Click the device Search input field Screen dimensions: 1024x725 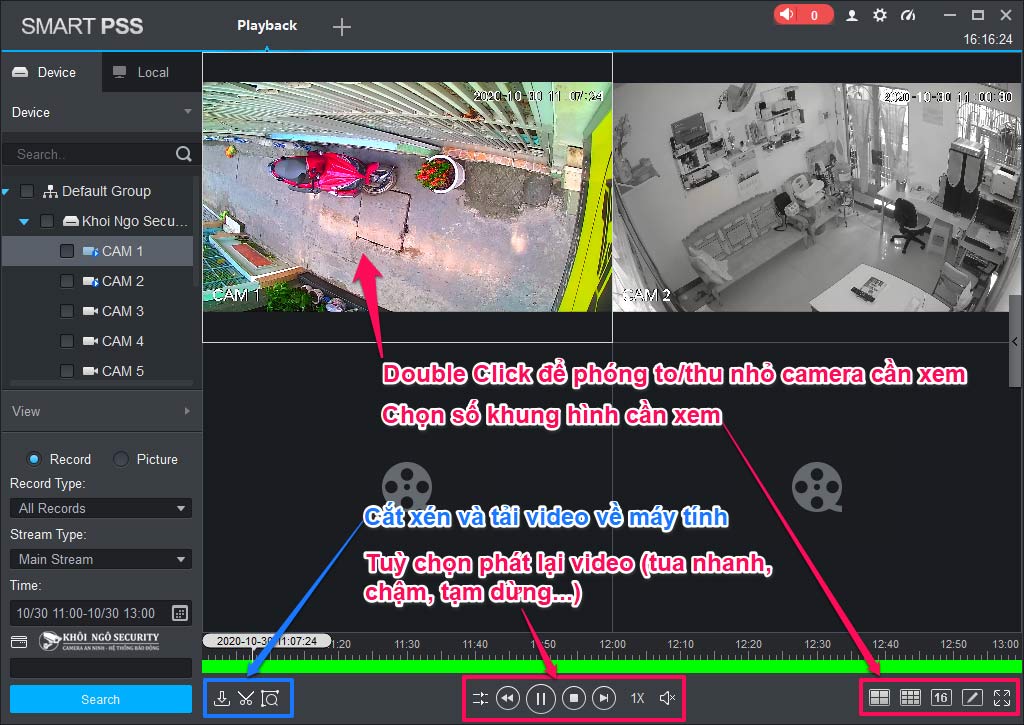point(92,154)
